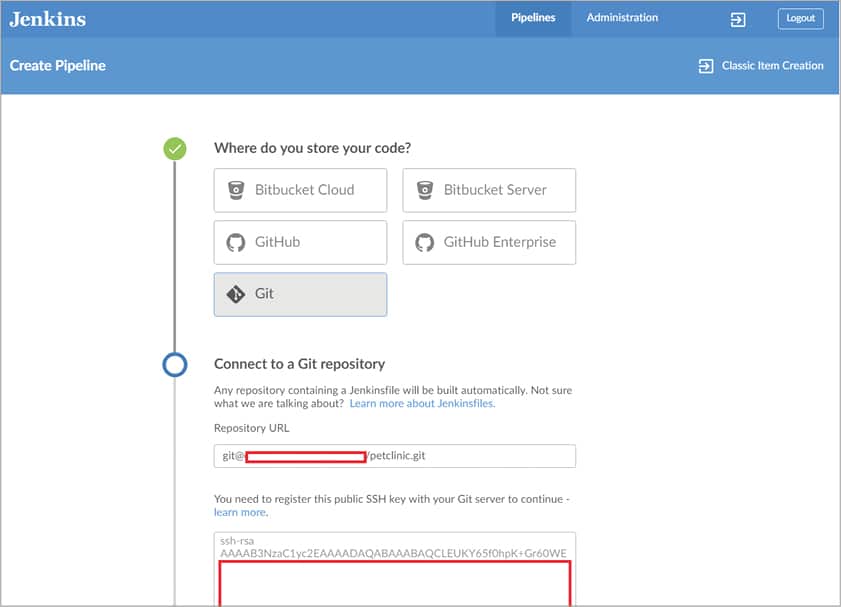This screenshot has height=607, width=841.
Task: Click the green completed step checkmark
Action: 175,149
